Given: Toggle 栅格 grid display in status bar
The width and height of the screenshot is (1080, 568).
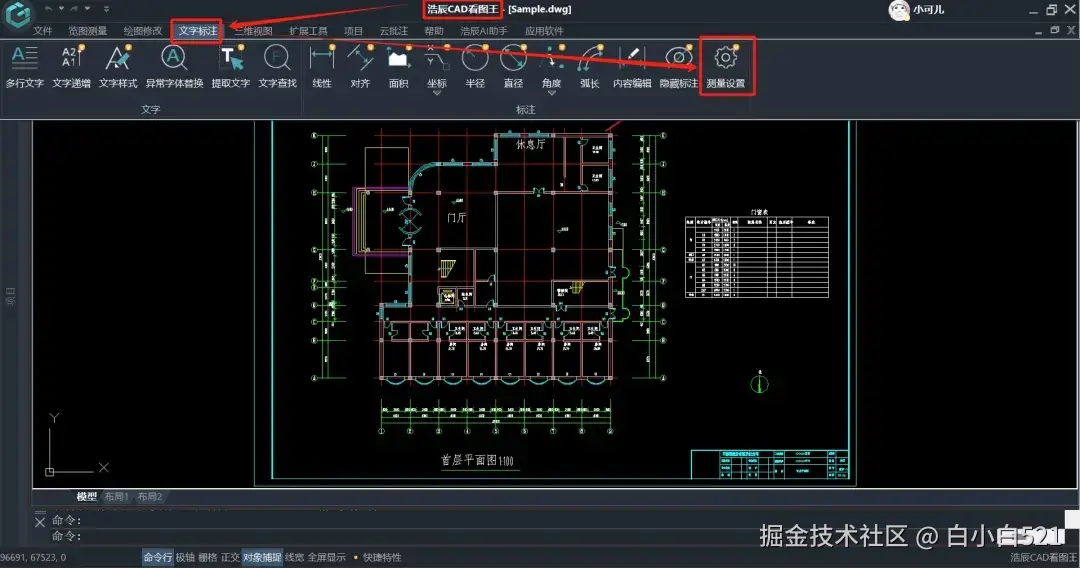Looking at the screenshot, I should pos(207,557).
